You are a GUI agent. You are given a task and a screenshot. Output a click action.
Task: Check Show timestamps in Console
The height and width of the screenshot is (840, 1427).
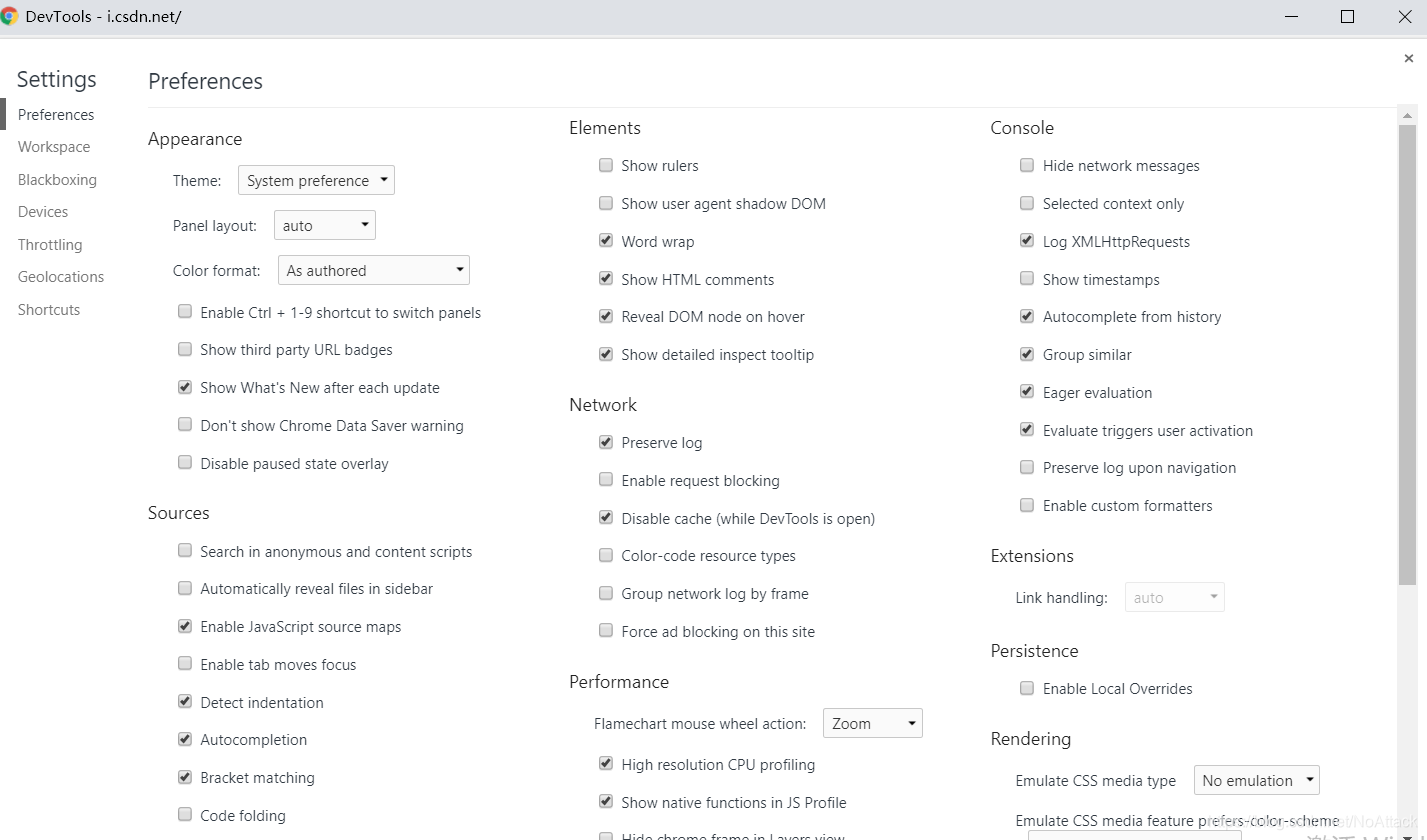[x=1027, y=279]
